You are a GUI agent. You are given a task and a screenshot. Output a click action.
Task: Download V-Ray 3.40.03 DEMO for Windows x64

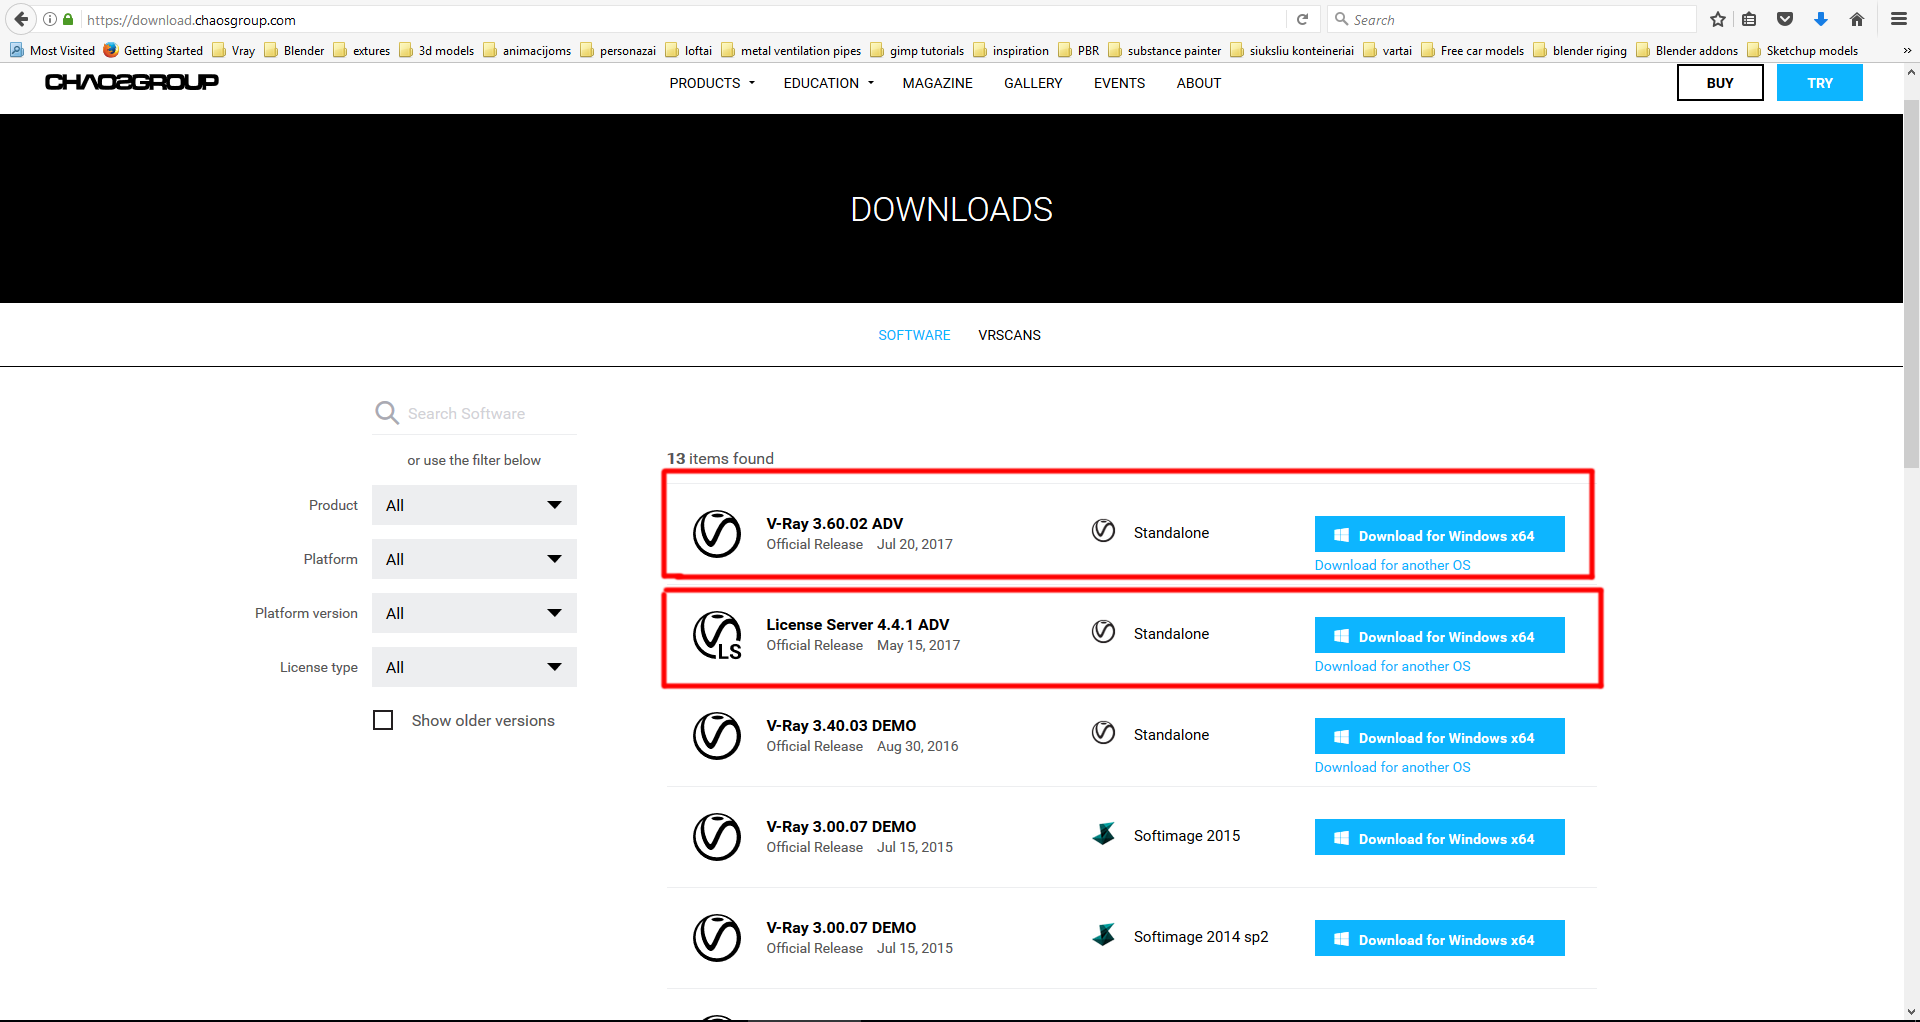(x=1440, y=737)
